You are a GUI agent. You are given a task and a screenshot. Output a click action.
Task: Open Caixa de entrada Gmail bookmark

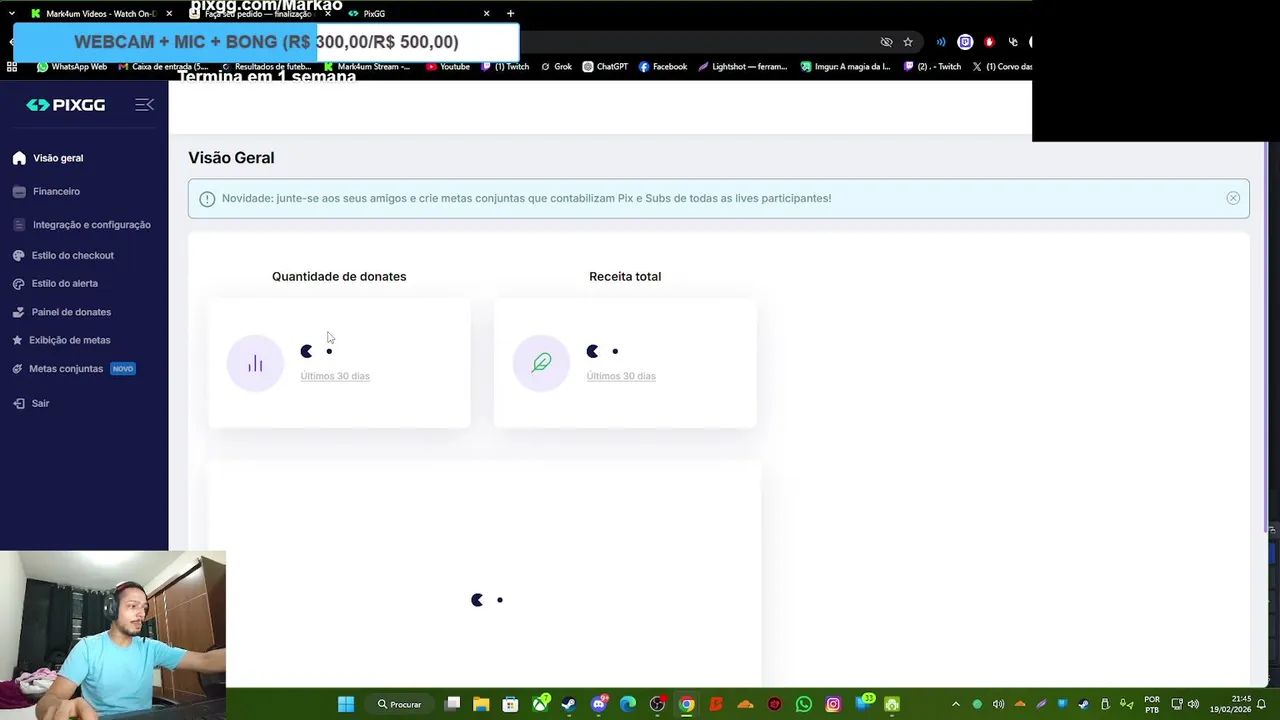163,67
